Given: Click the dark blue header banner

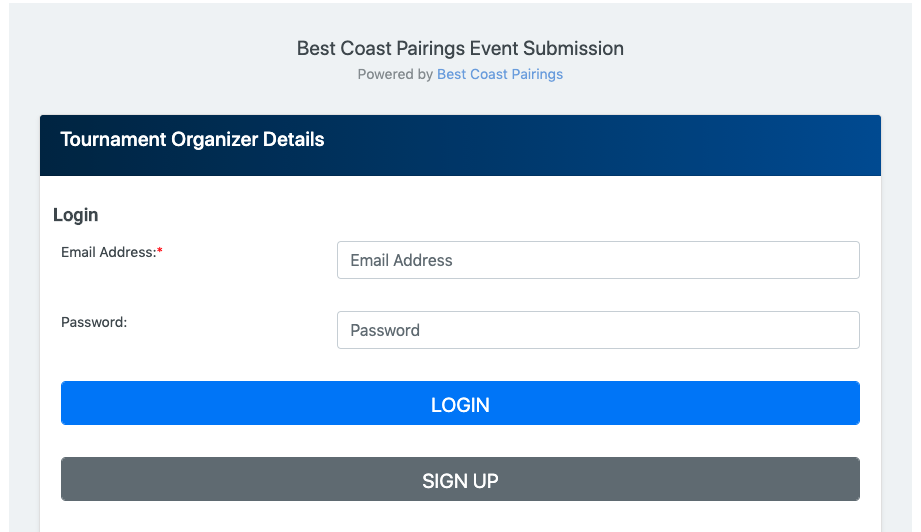Looking at the screenshot, I should click(460, 146).
